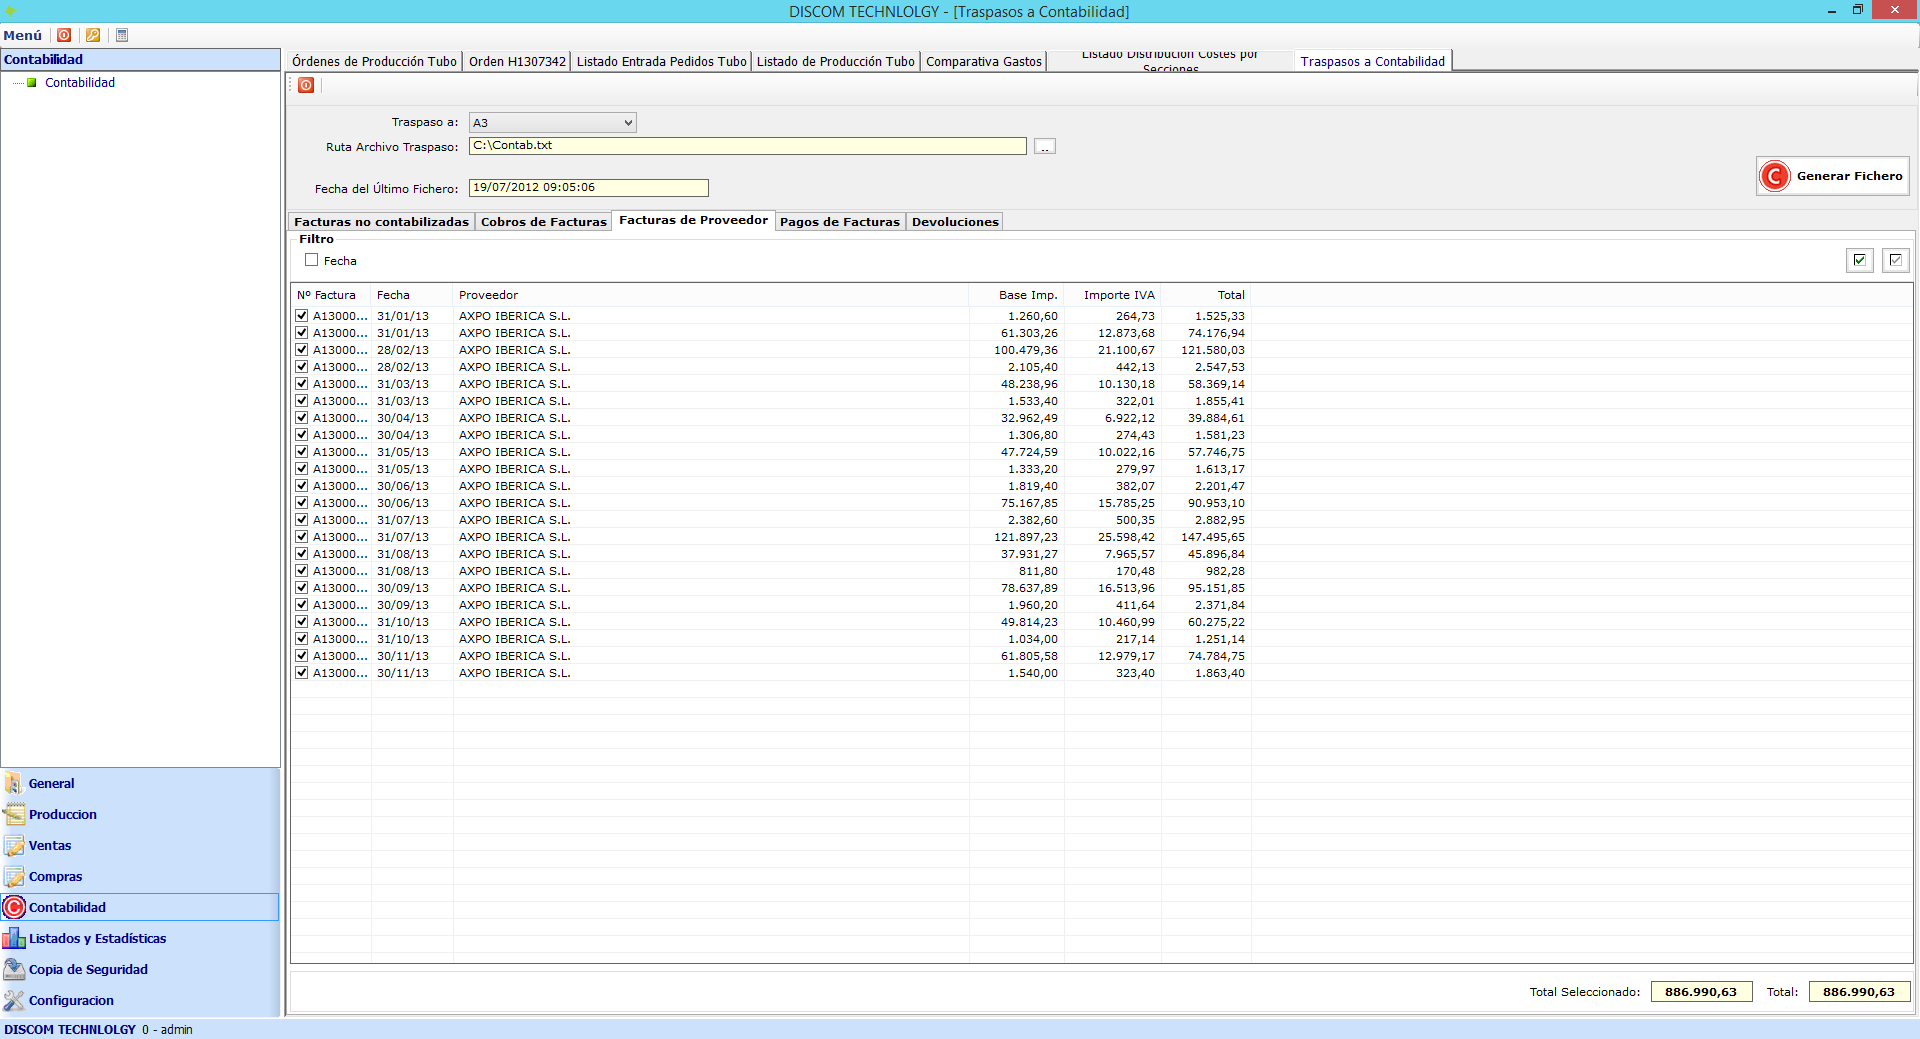Image resolution: width=1920 pixels, height=1039 pixels.
Task: Enable the Fecha filter checkbox
Action: (312, 260)
